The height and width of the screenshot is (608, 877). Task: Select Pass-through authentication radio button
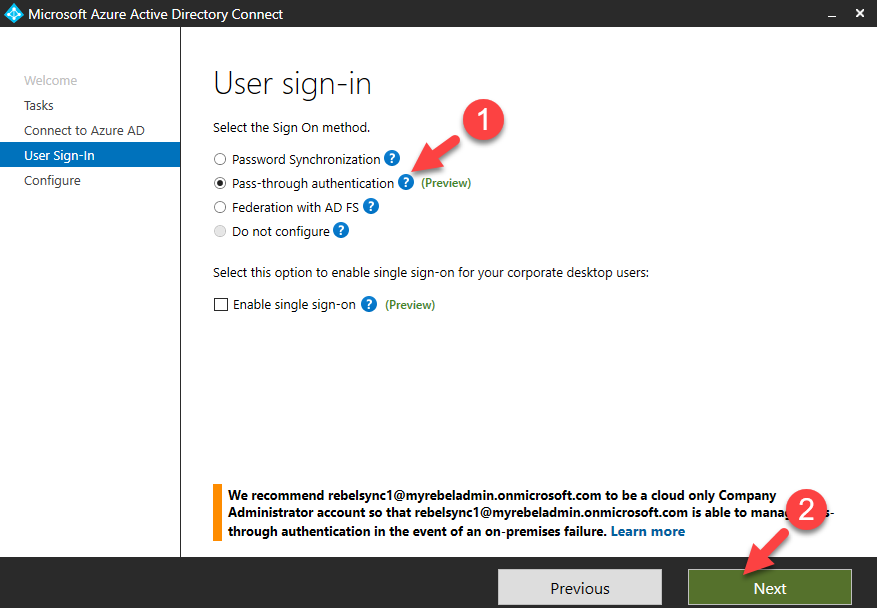point(220,183)
